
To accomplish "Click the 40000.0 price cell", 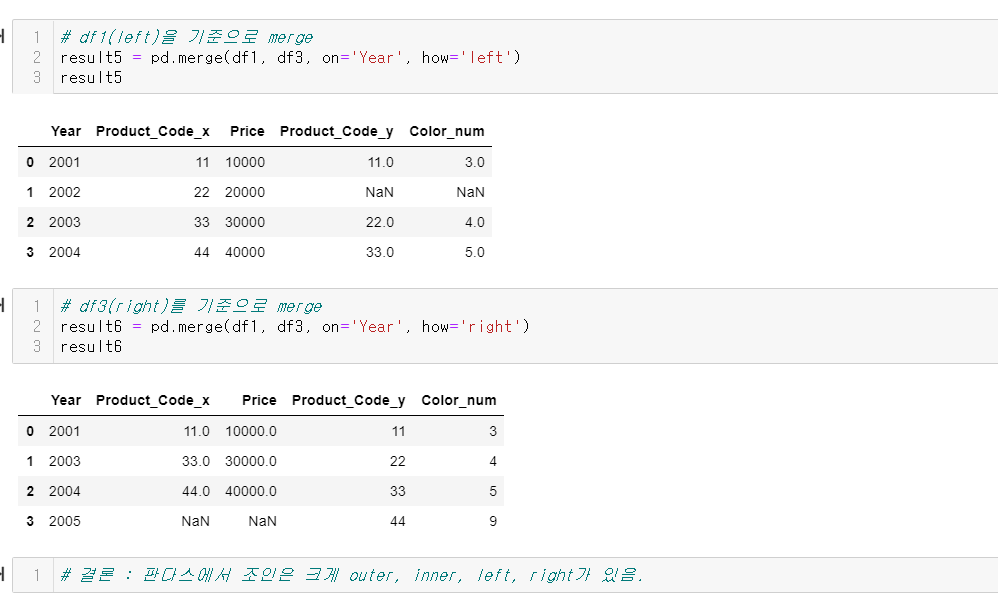I will [x=251, y=492].
